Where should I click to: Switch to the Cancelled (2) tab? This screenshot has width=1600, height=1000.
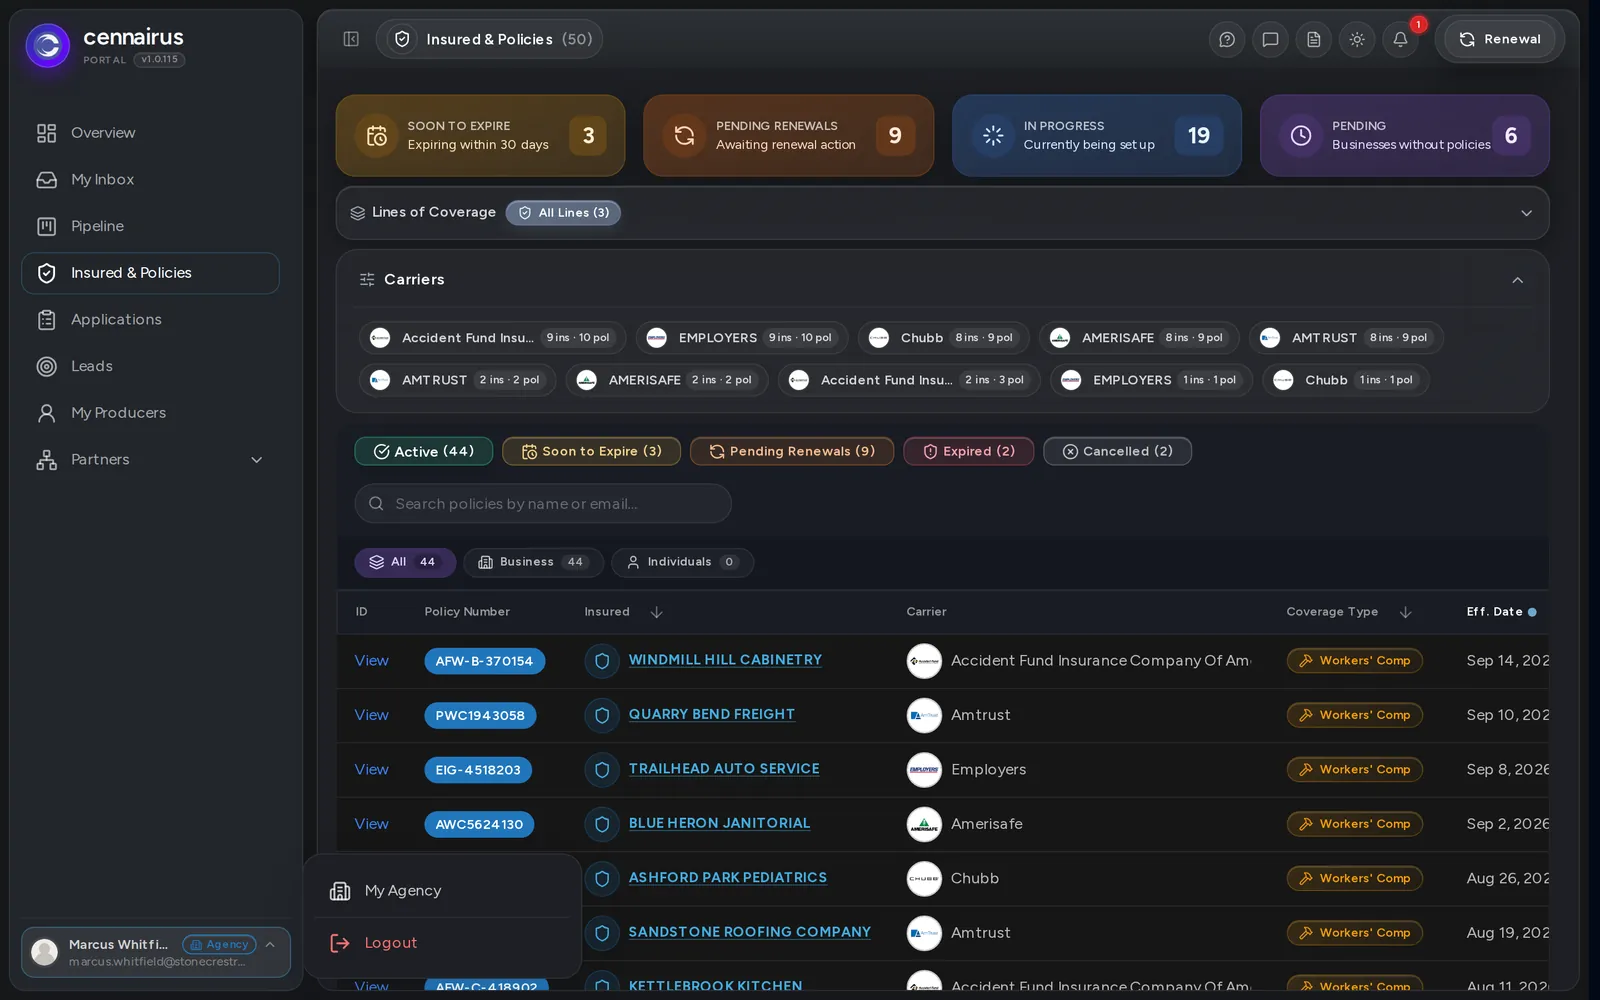[x=1117, y=451]
